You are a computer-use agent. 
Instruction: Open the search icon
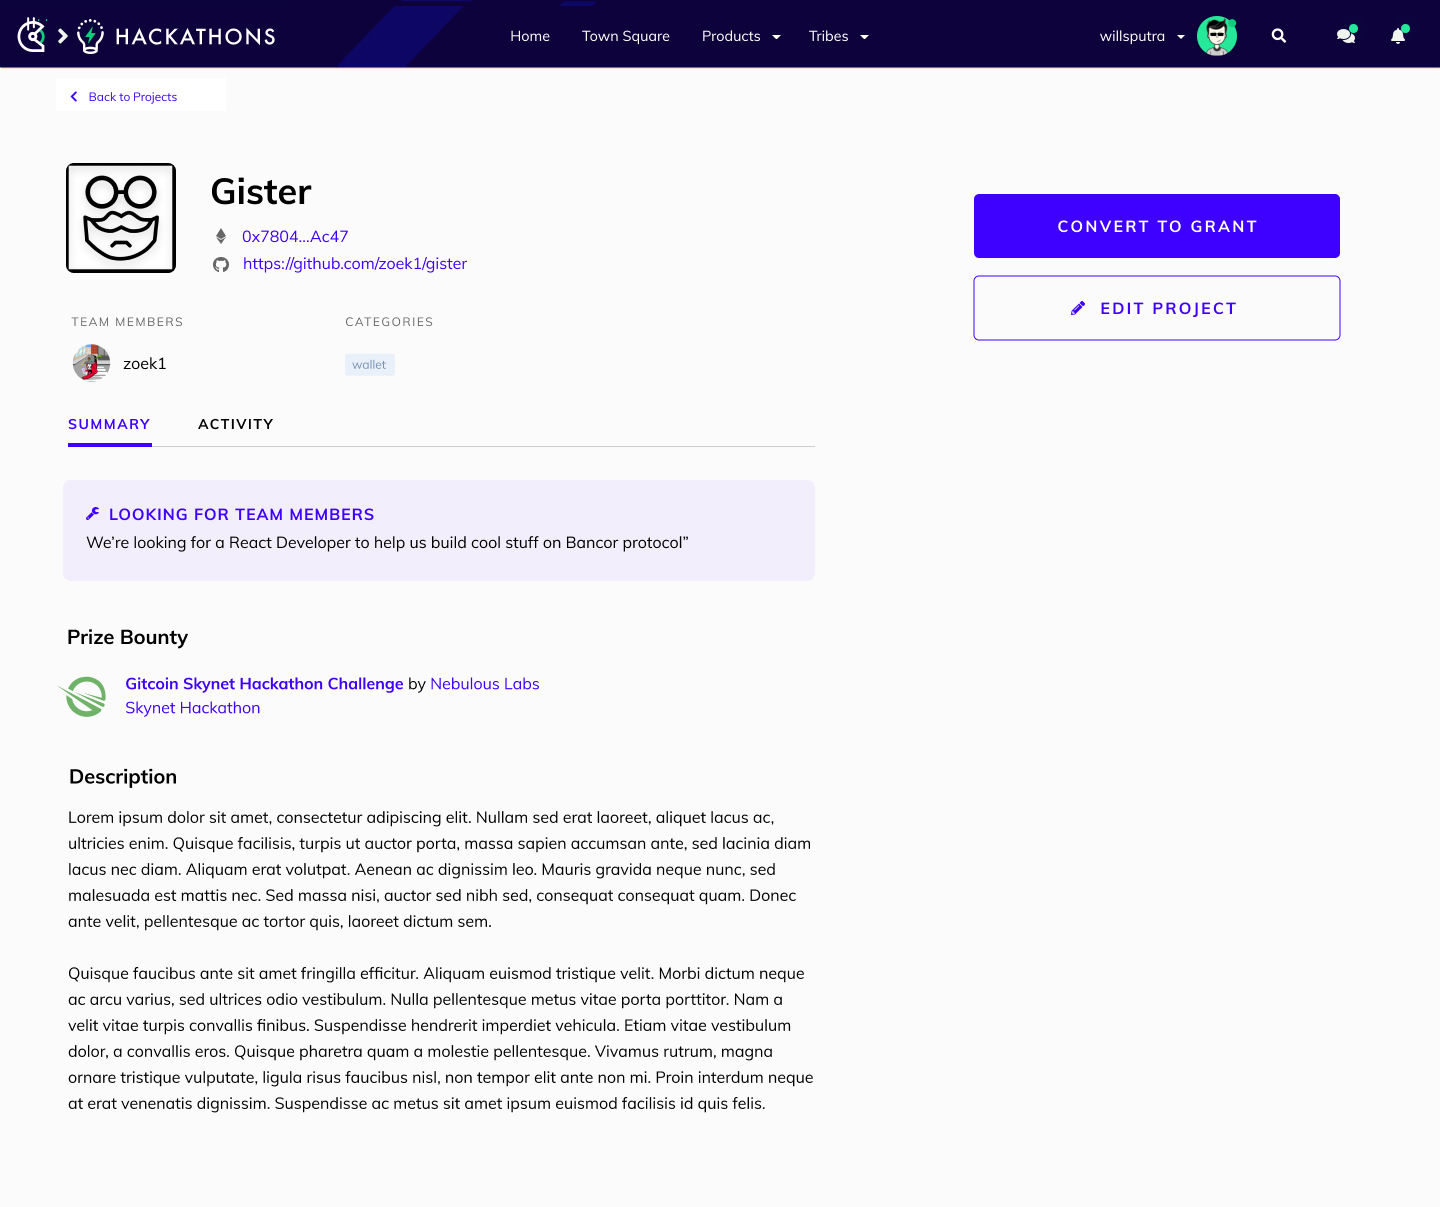(1278, 35)
